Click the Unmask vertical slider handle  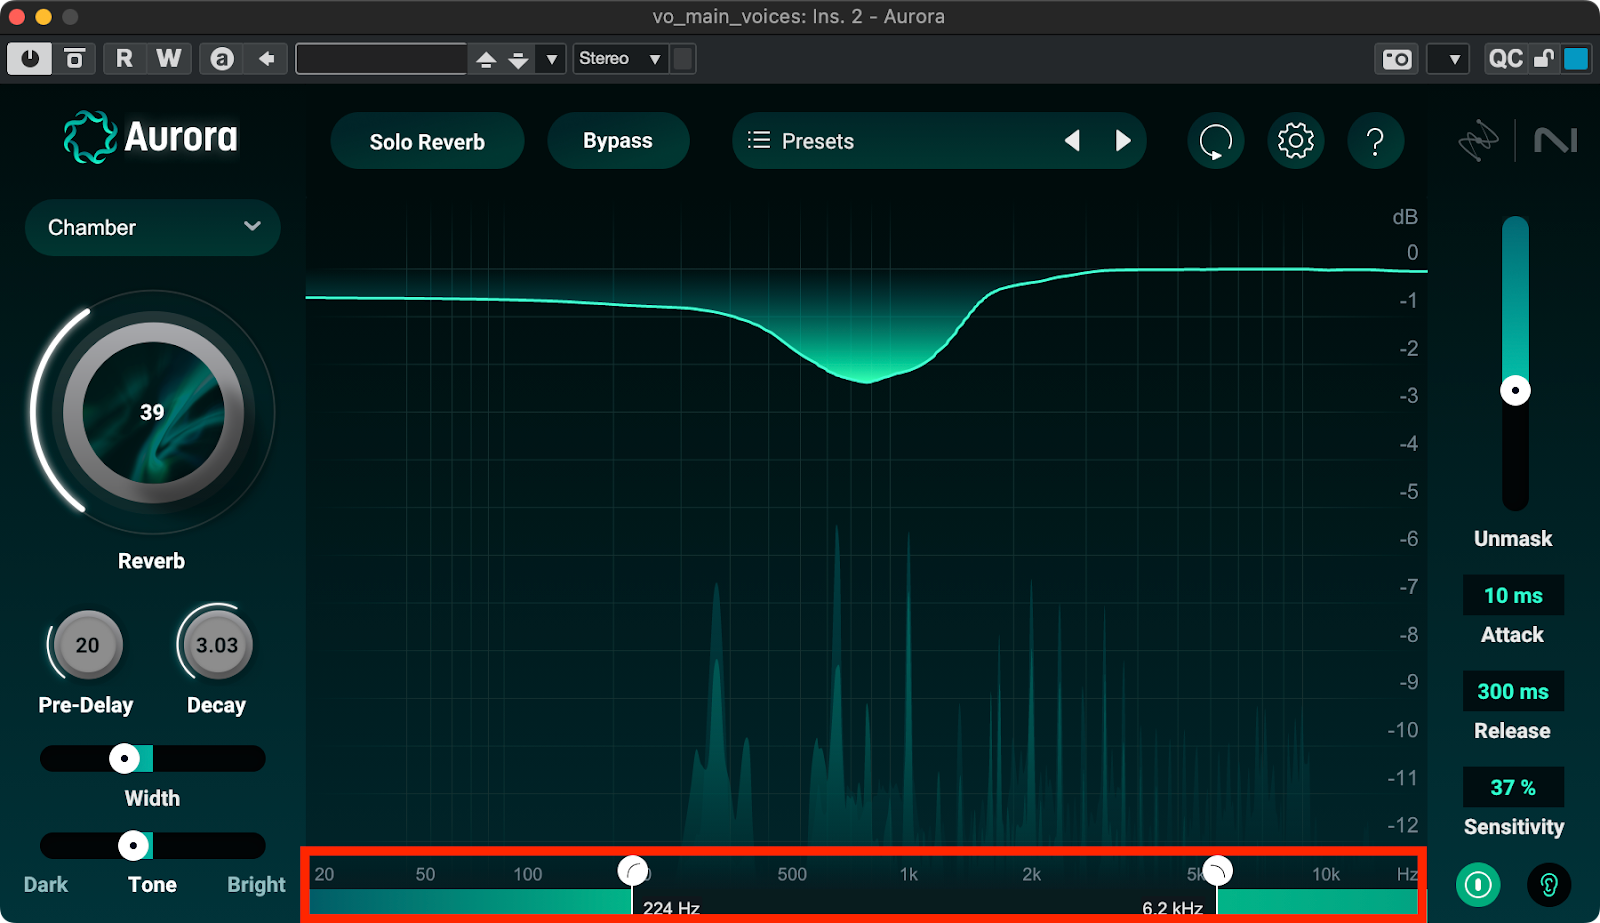pyautogui.click(x=1515, y=390)
